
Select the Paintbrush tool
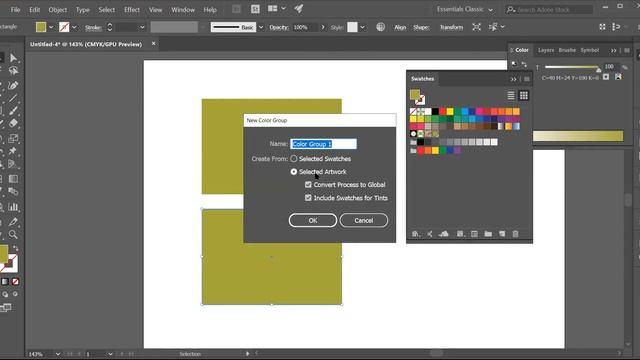(13, 111)
